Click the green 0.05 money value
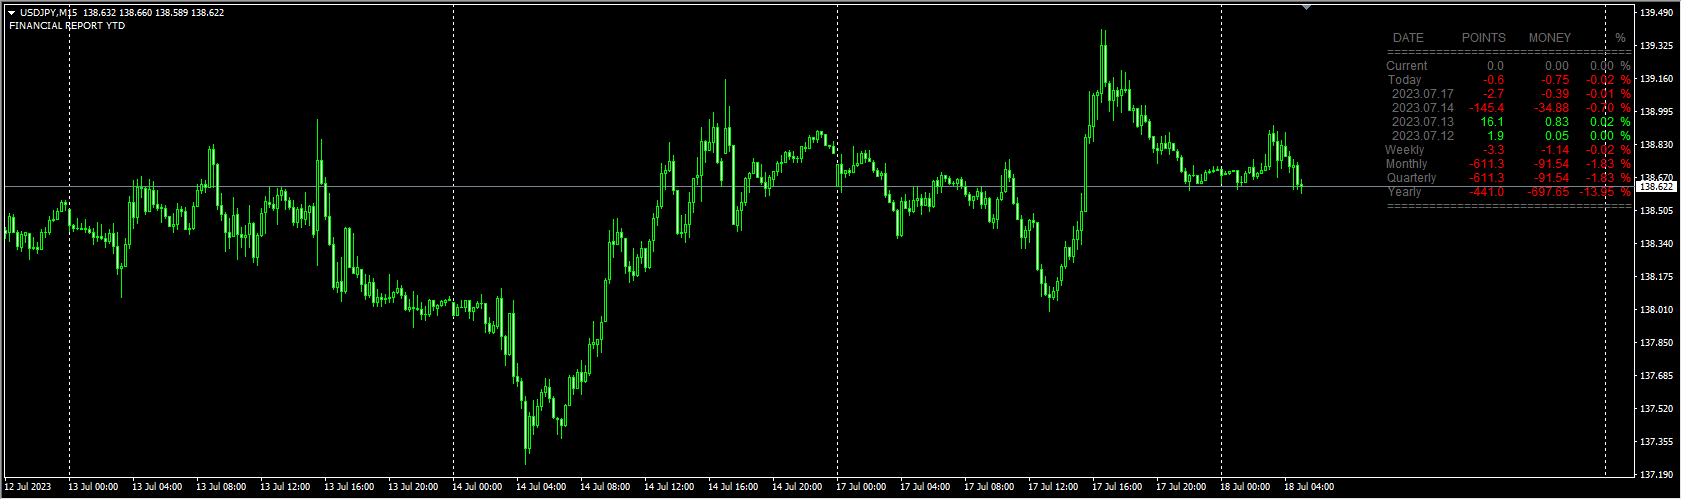The height and width of the screenshot is (500, 1682). 1556,136
